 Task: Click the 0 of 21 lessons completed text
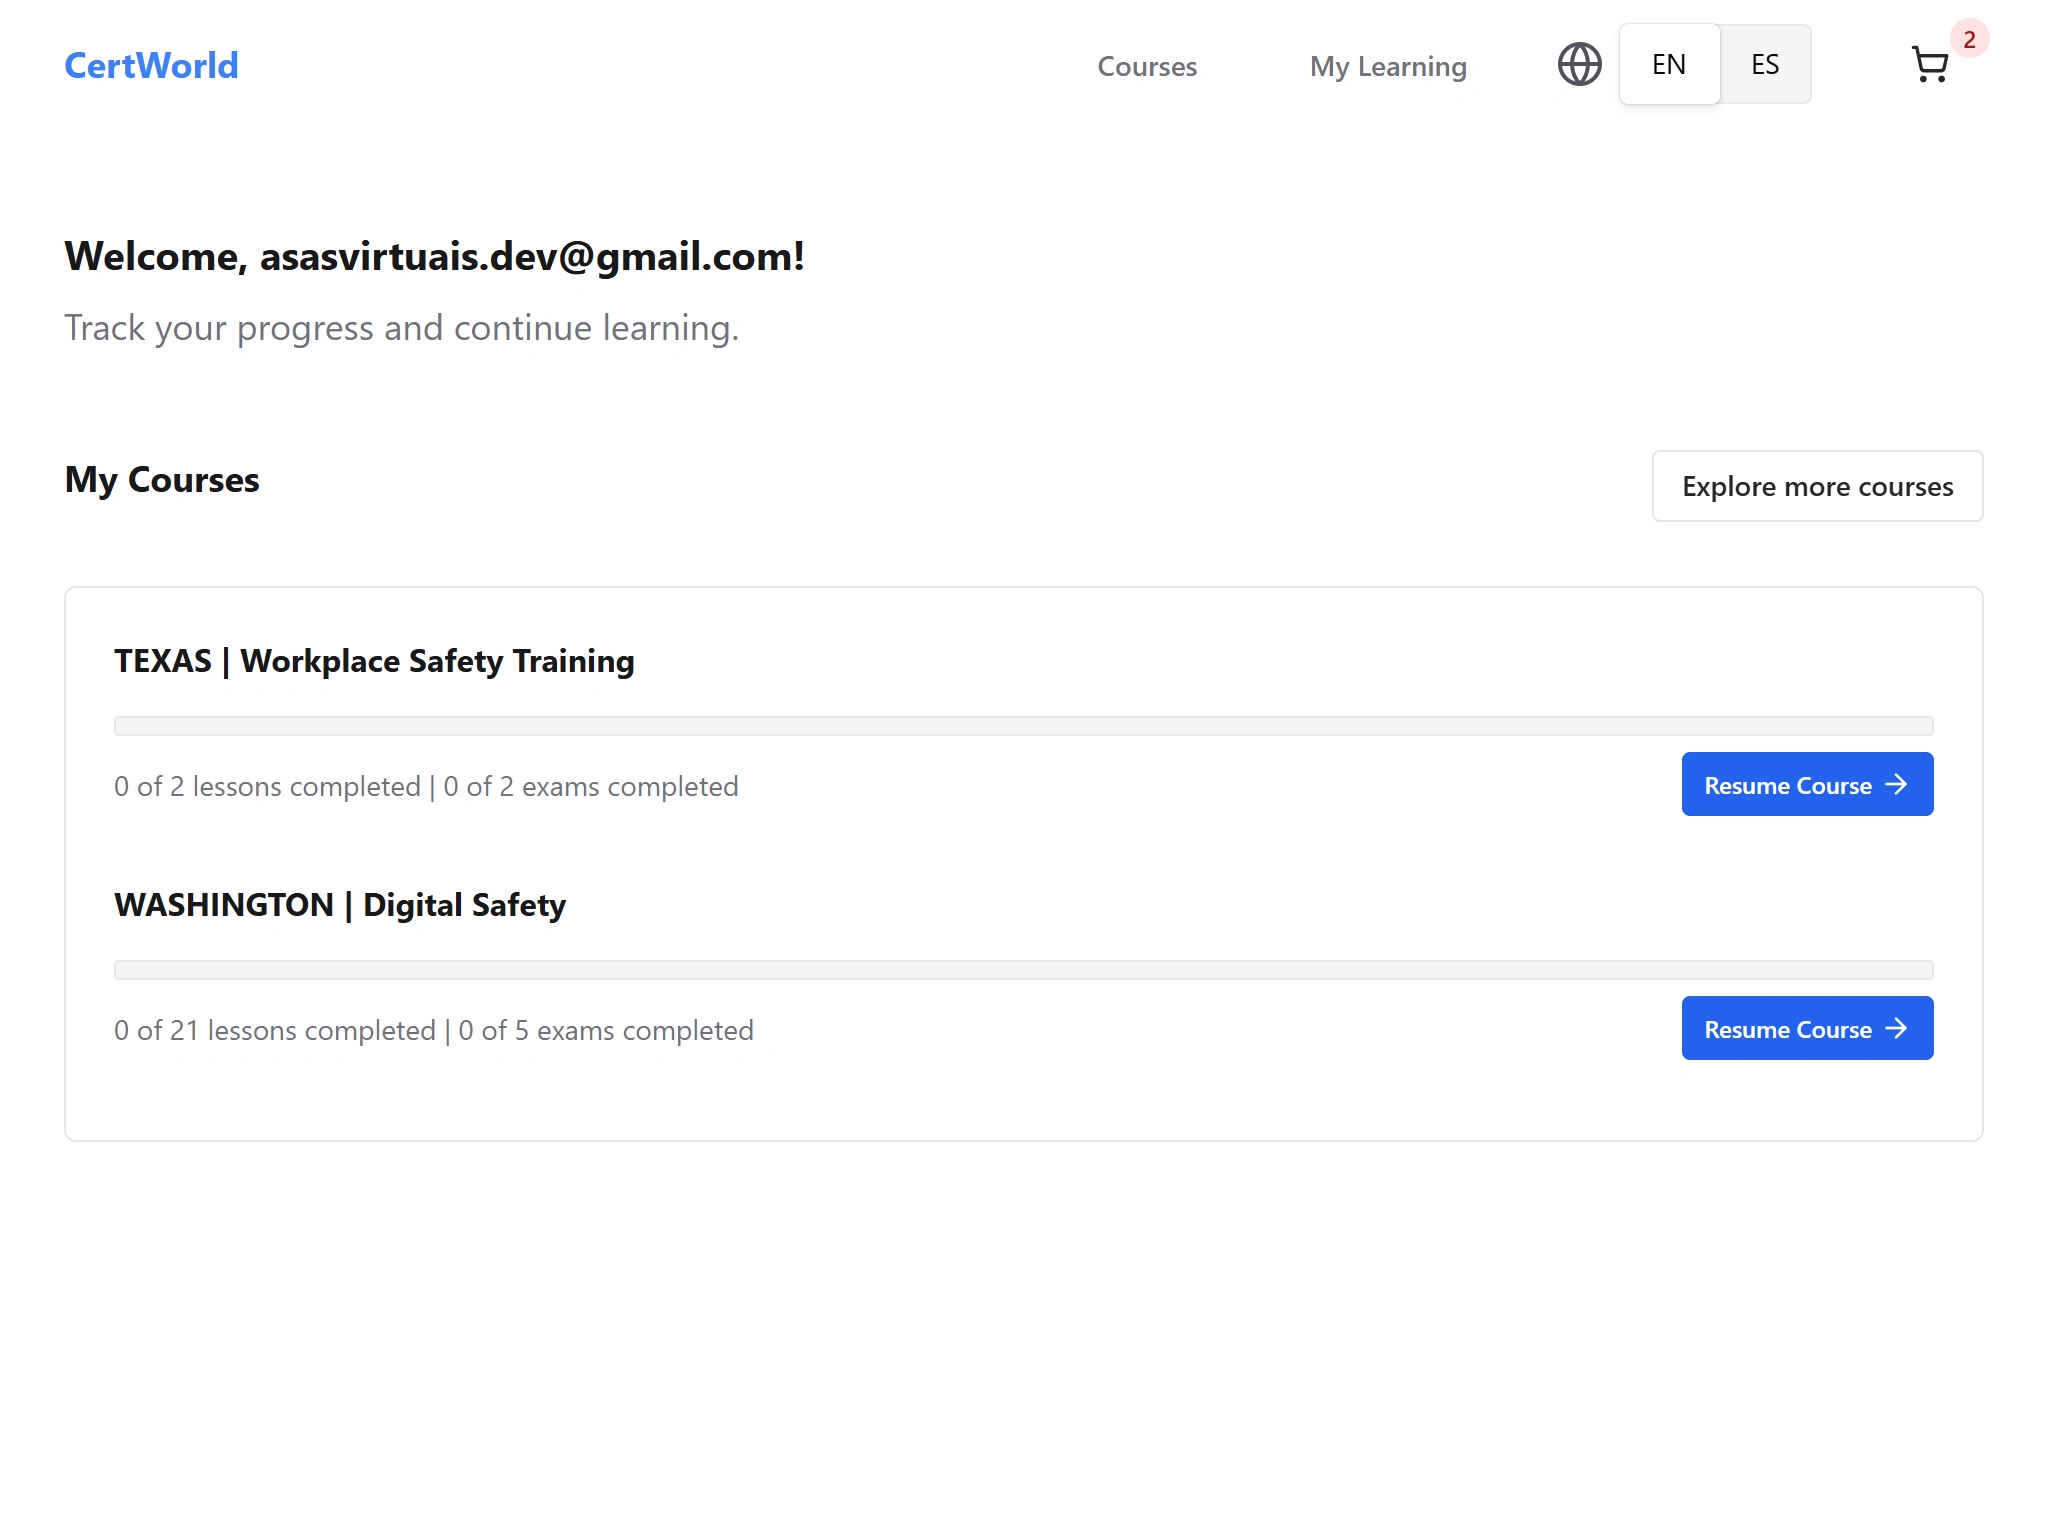tap(275, 1031)
